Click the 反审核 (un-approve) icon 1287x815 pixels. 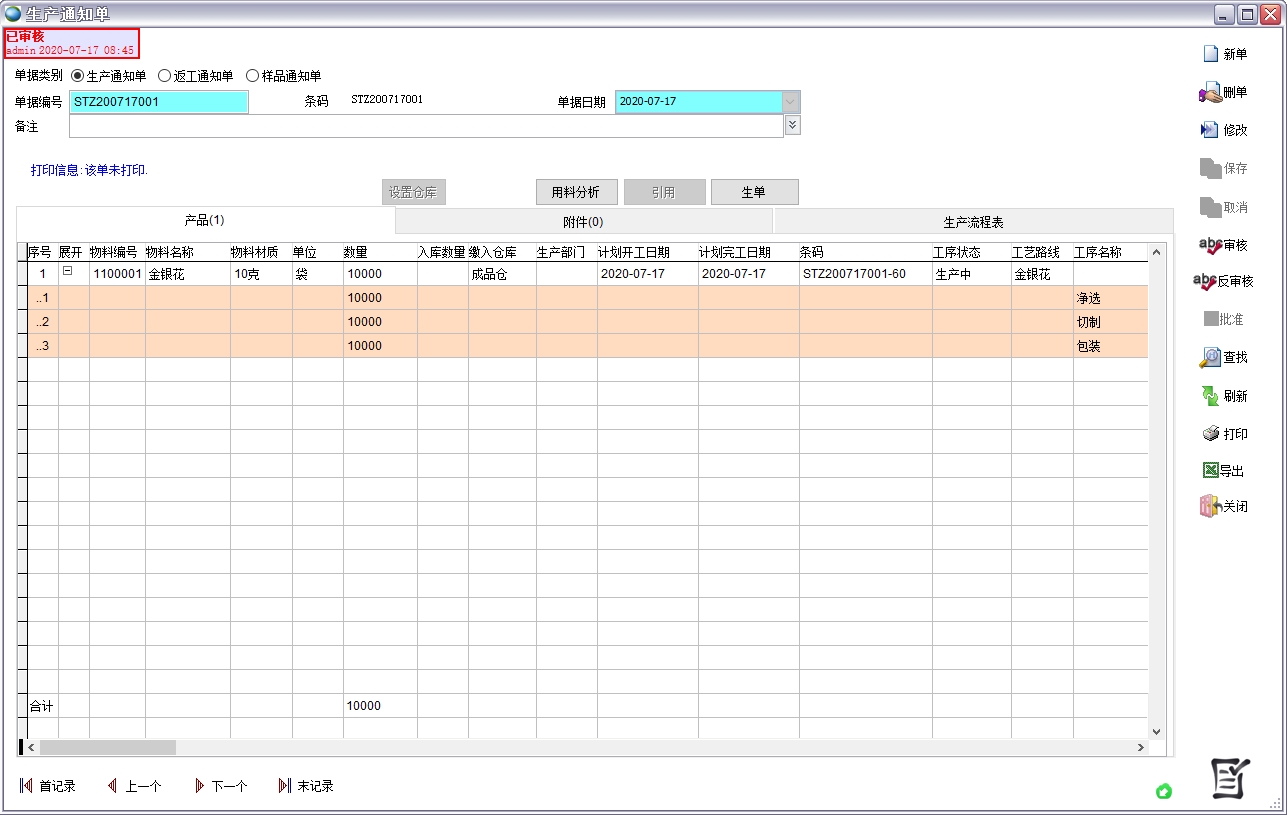coord(1206,282)
